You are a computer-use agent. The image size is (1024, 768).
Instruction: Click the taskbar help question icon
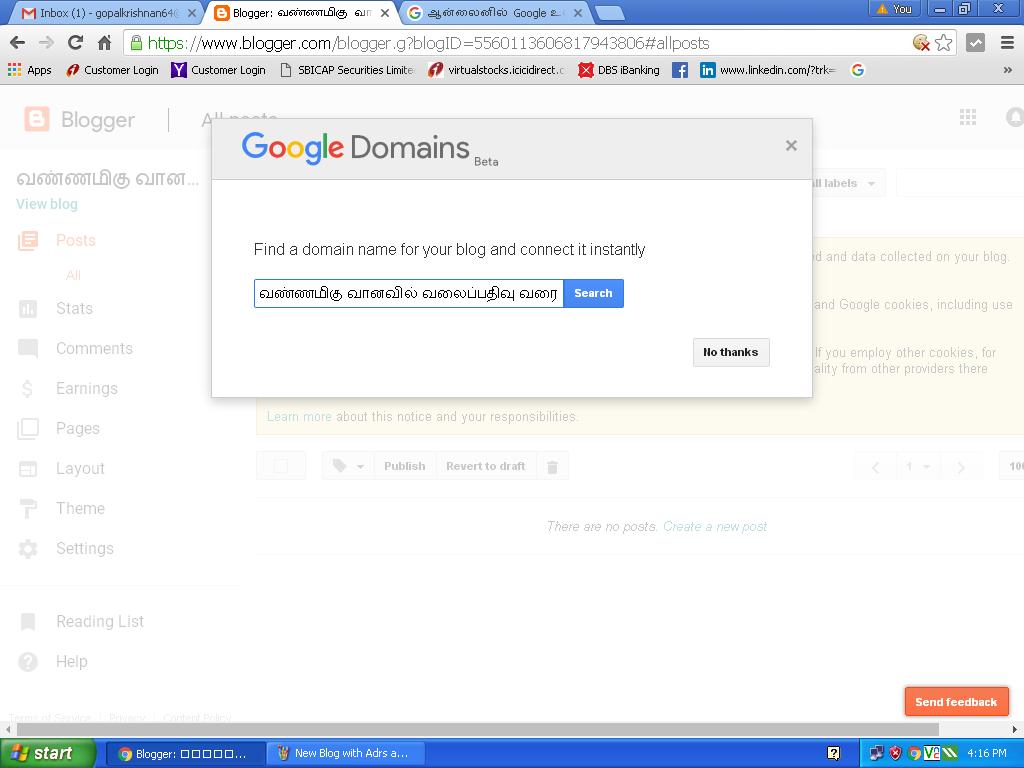(833, 753)
